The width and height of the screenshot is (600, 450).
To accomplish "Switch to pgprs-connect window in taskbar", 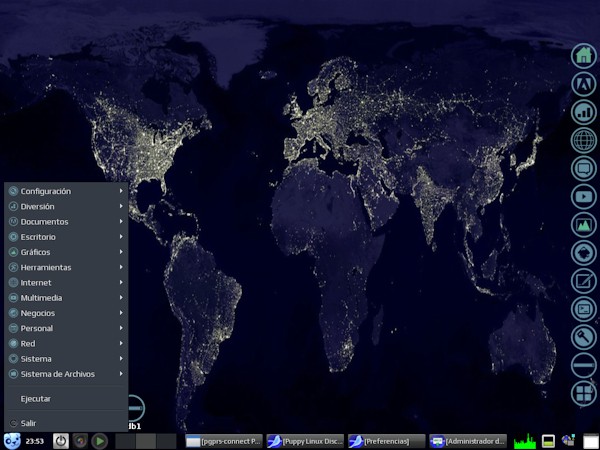I will click(224, 441).
